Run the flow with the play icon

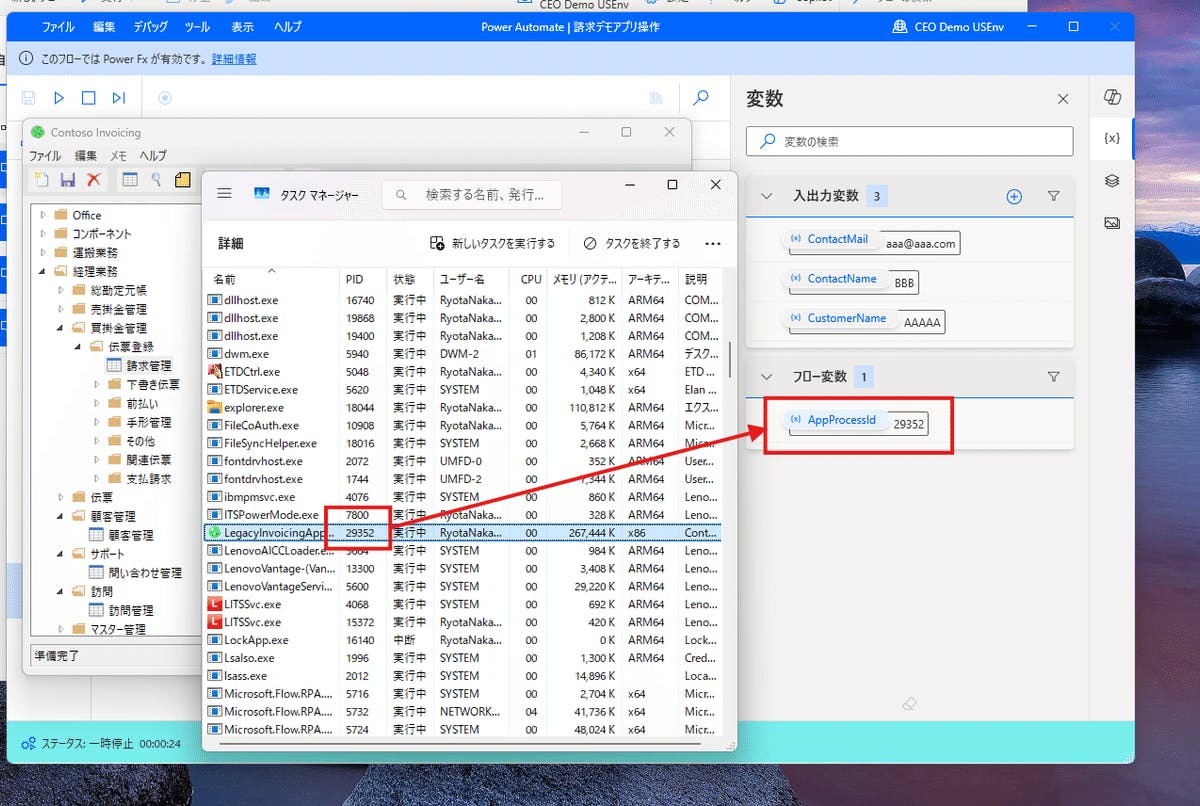pos(59,98)
